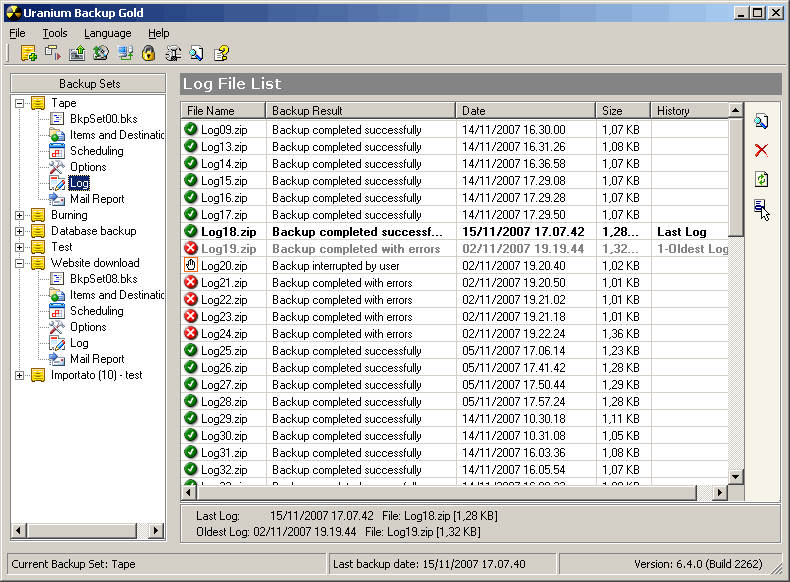This screenshot has width=790, height=582.
Task: Collapse the Website download node
Action: click(x=19, y=263)
